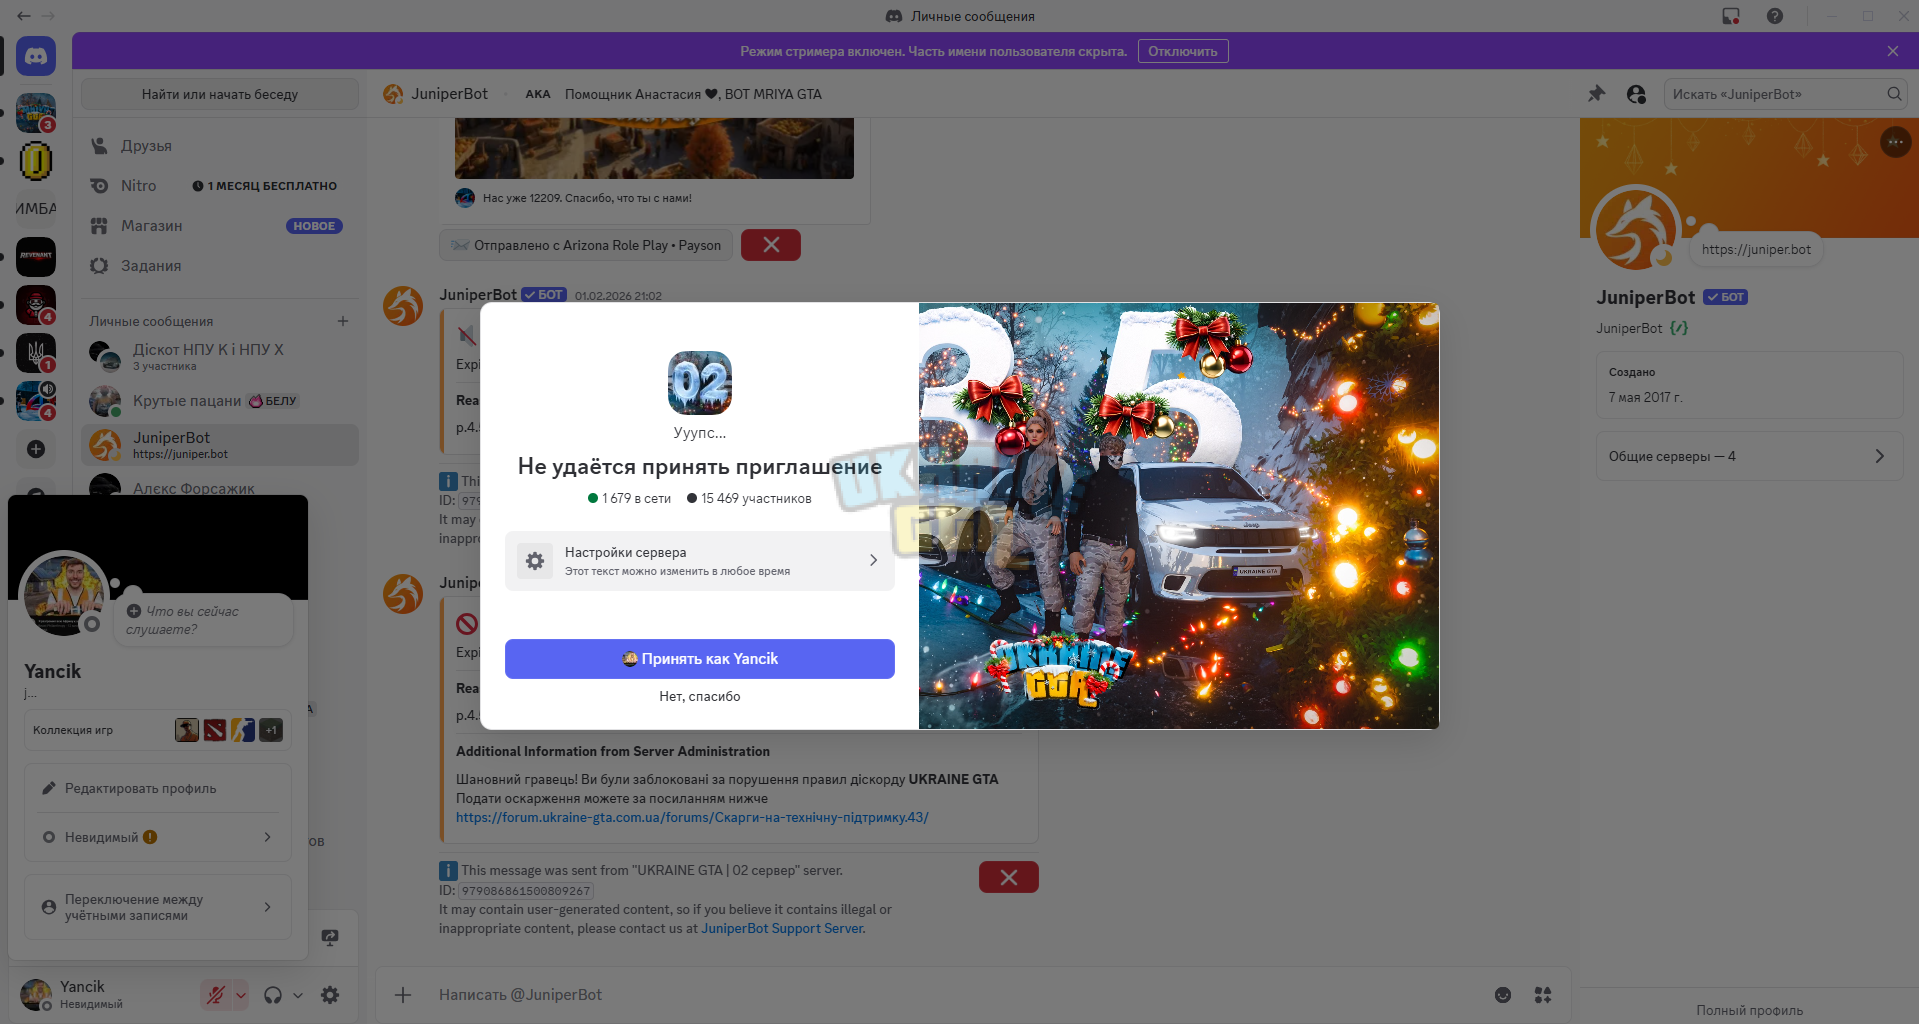Image resolution: width=1919 pixels, height=1024 pixels.
Task: Close streamer mode banner X
Action: [x=1892, y=51]
